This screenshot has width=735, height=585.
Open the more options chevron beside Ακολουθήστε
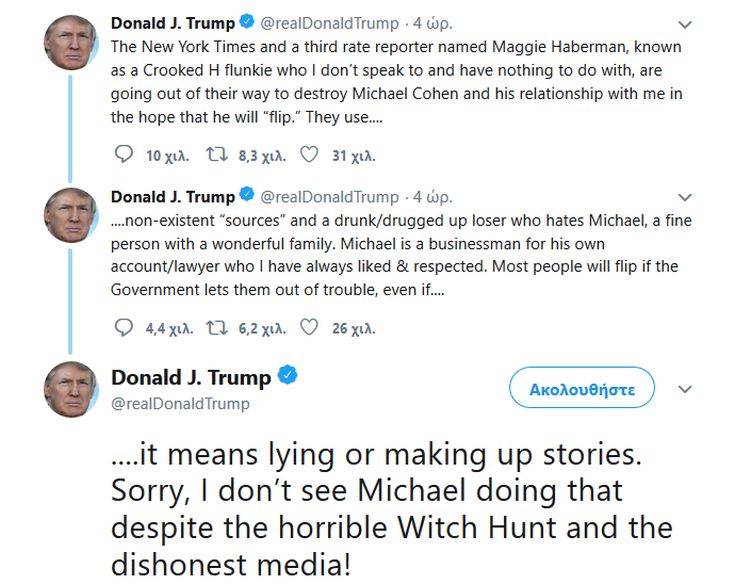[685, 388]
